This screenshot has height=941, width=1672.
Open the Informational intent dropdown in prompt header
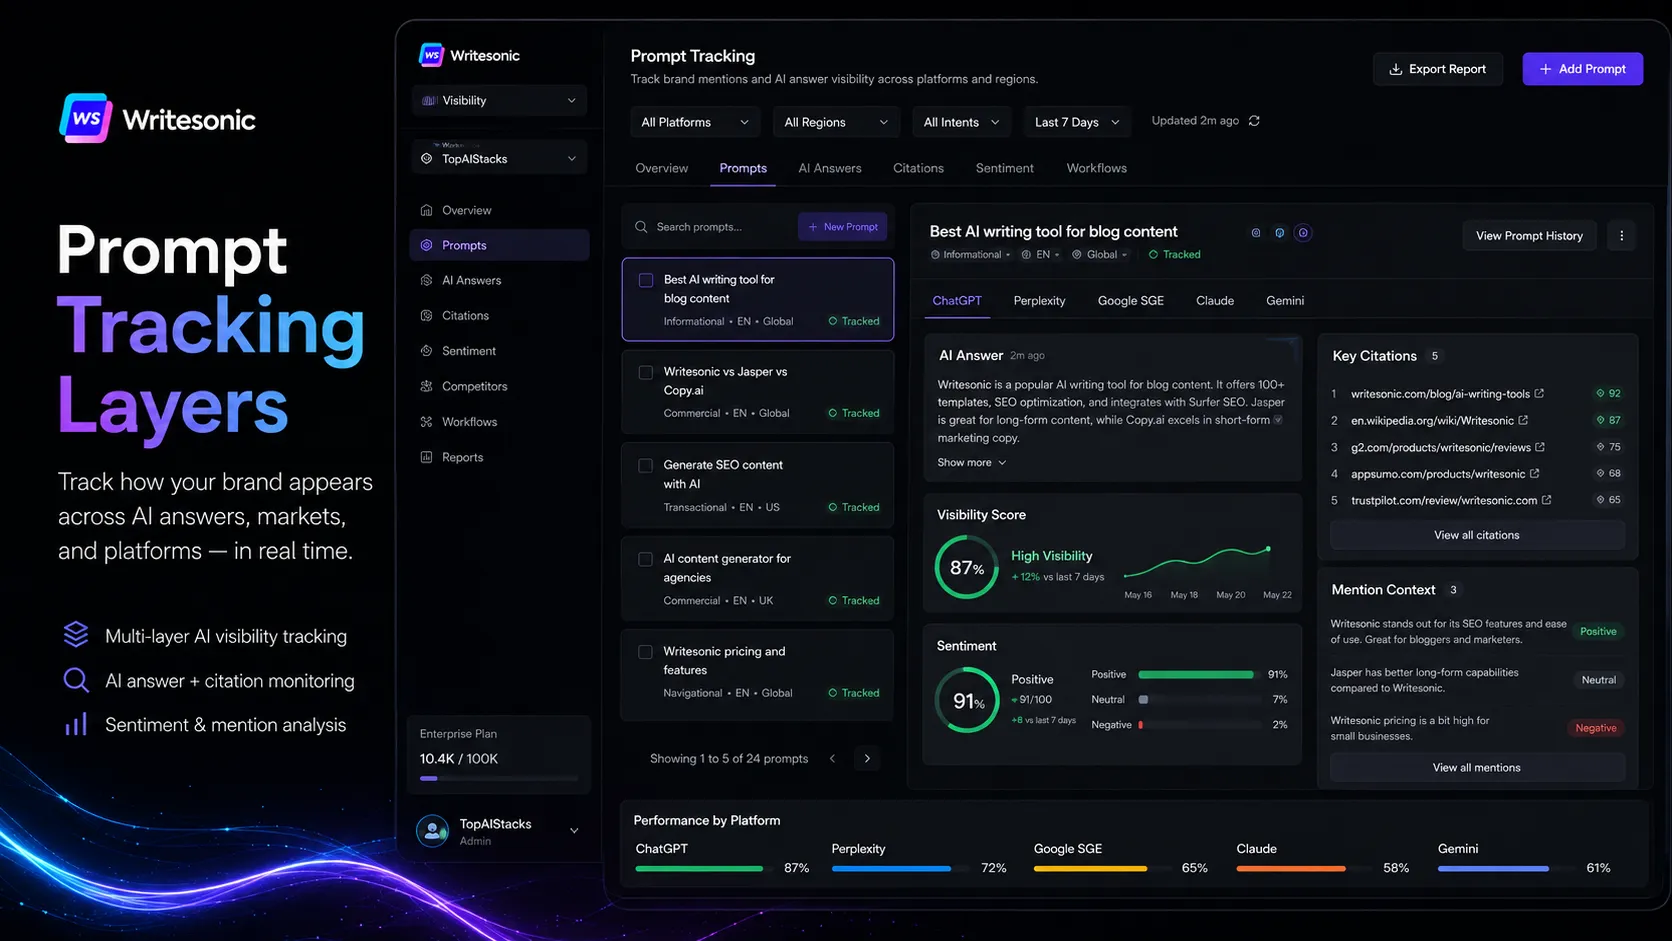pos(970,254)
